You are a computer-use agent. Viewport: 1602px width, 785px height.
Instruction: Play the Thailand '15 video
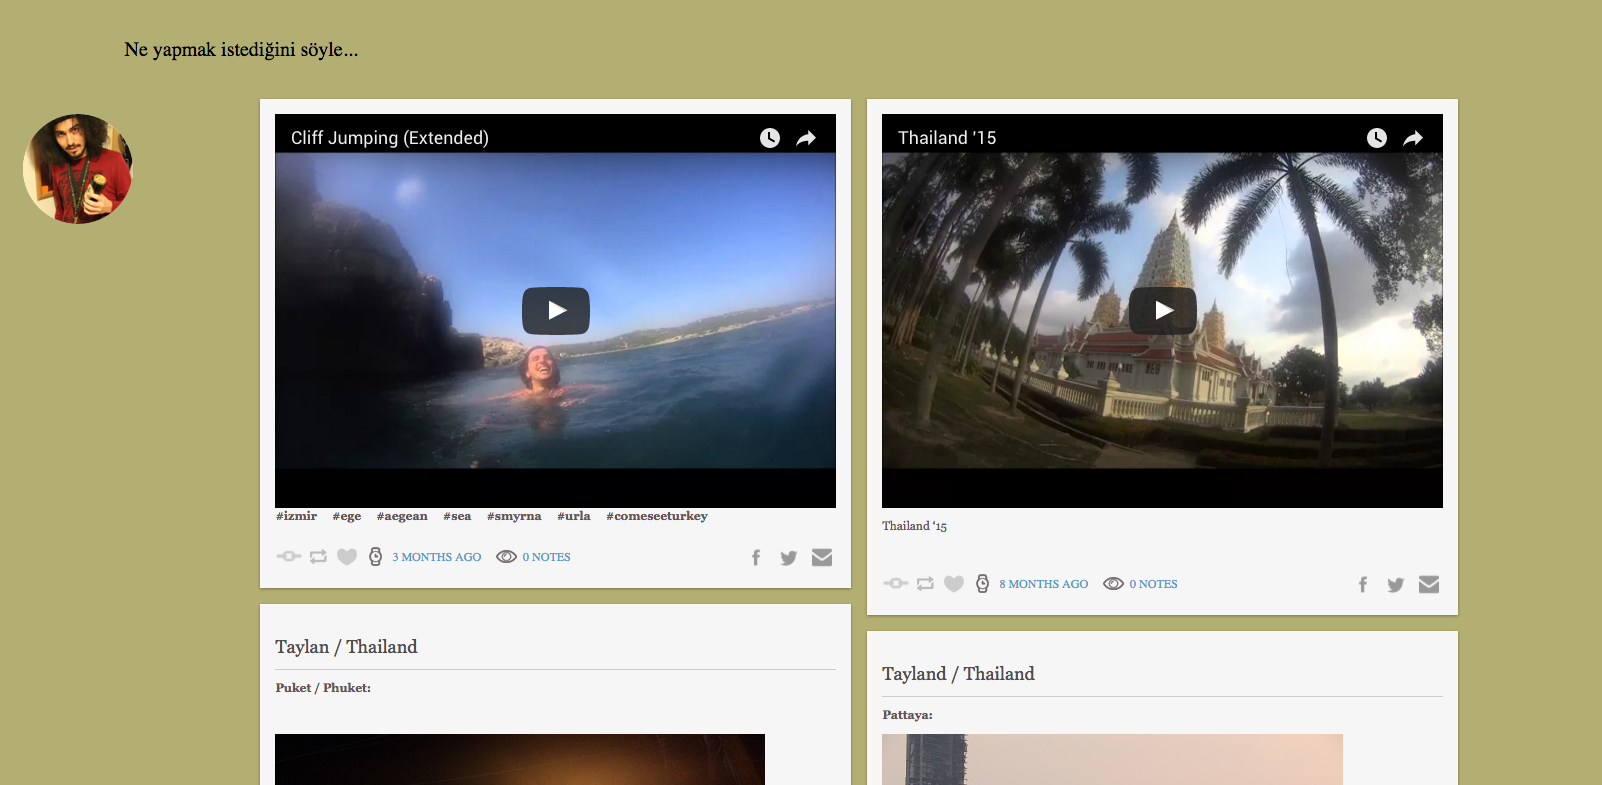(x=1163, y=311)
